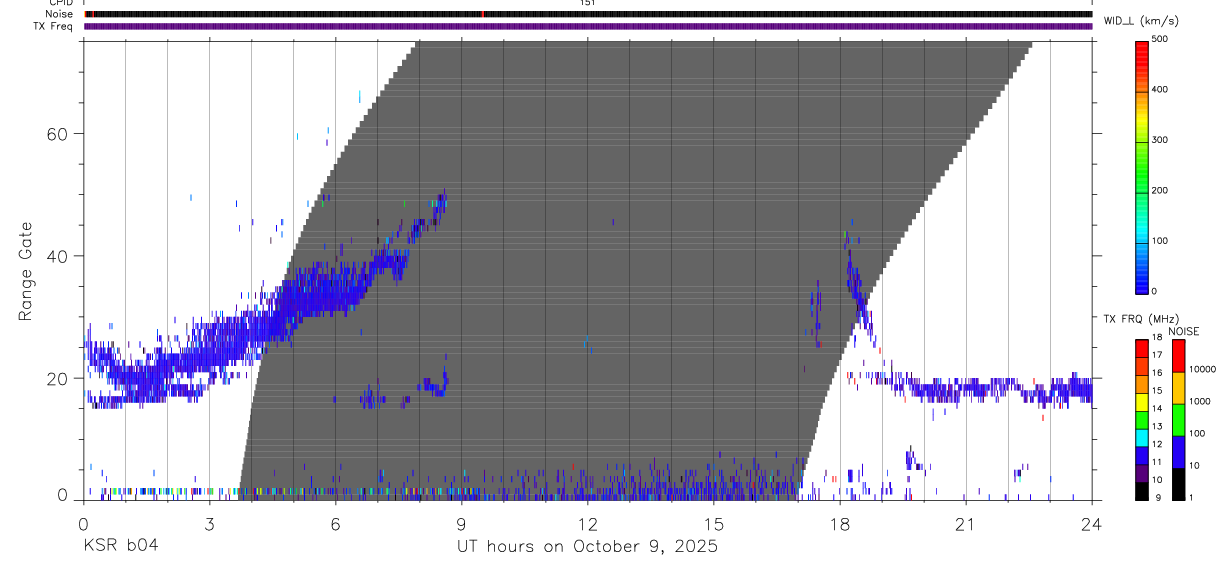
Task: Click the '14' tick on the TX FRQ scale
Action: tap(1157, 409)
